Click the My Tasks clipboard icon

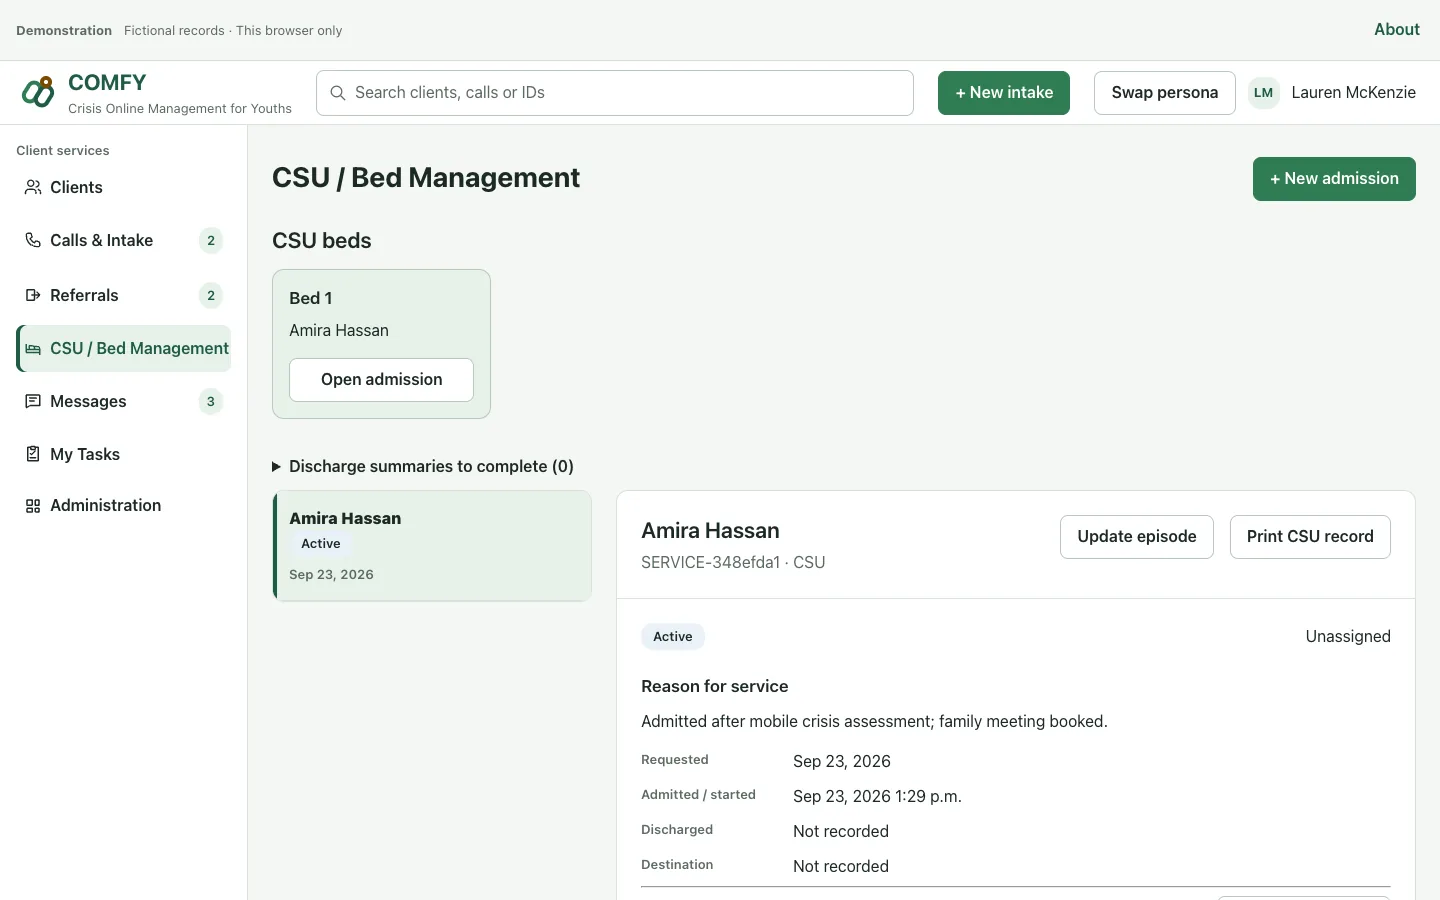point(33,454)
